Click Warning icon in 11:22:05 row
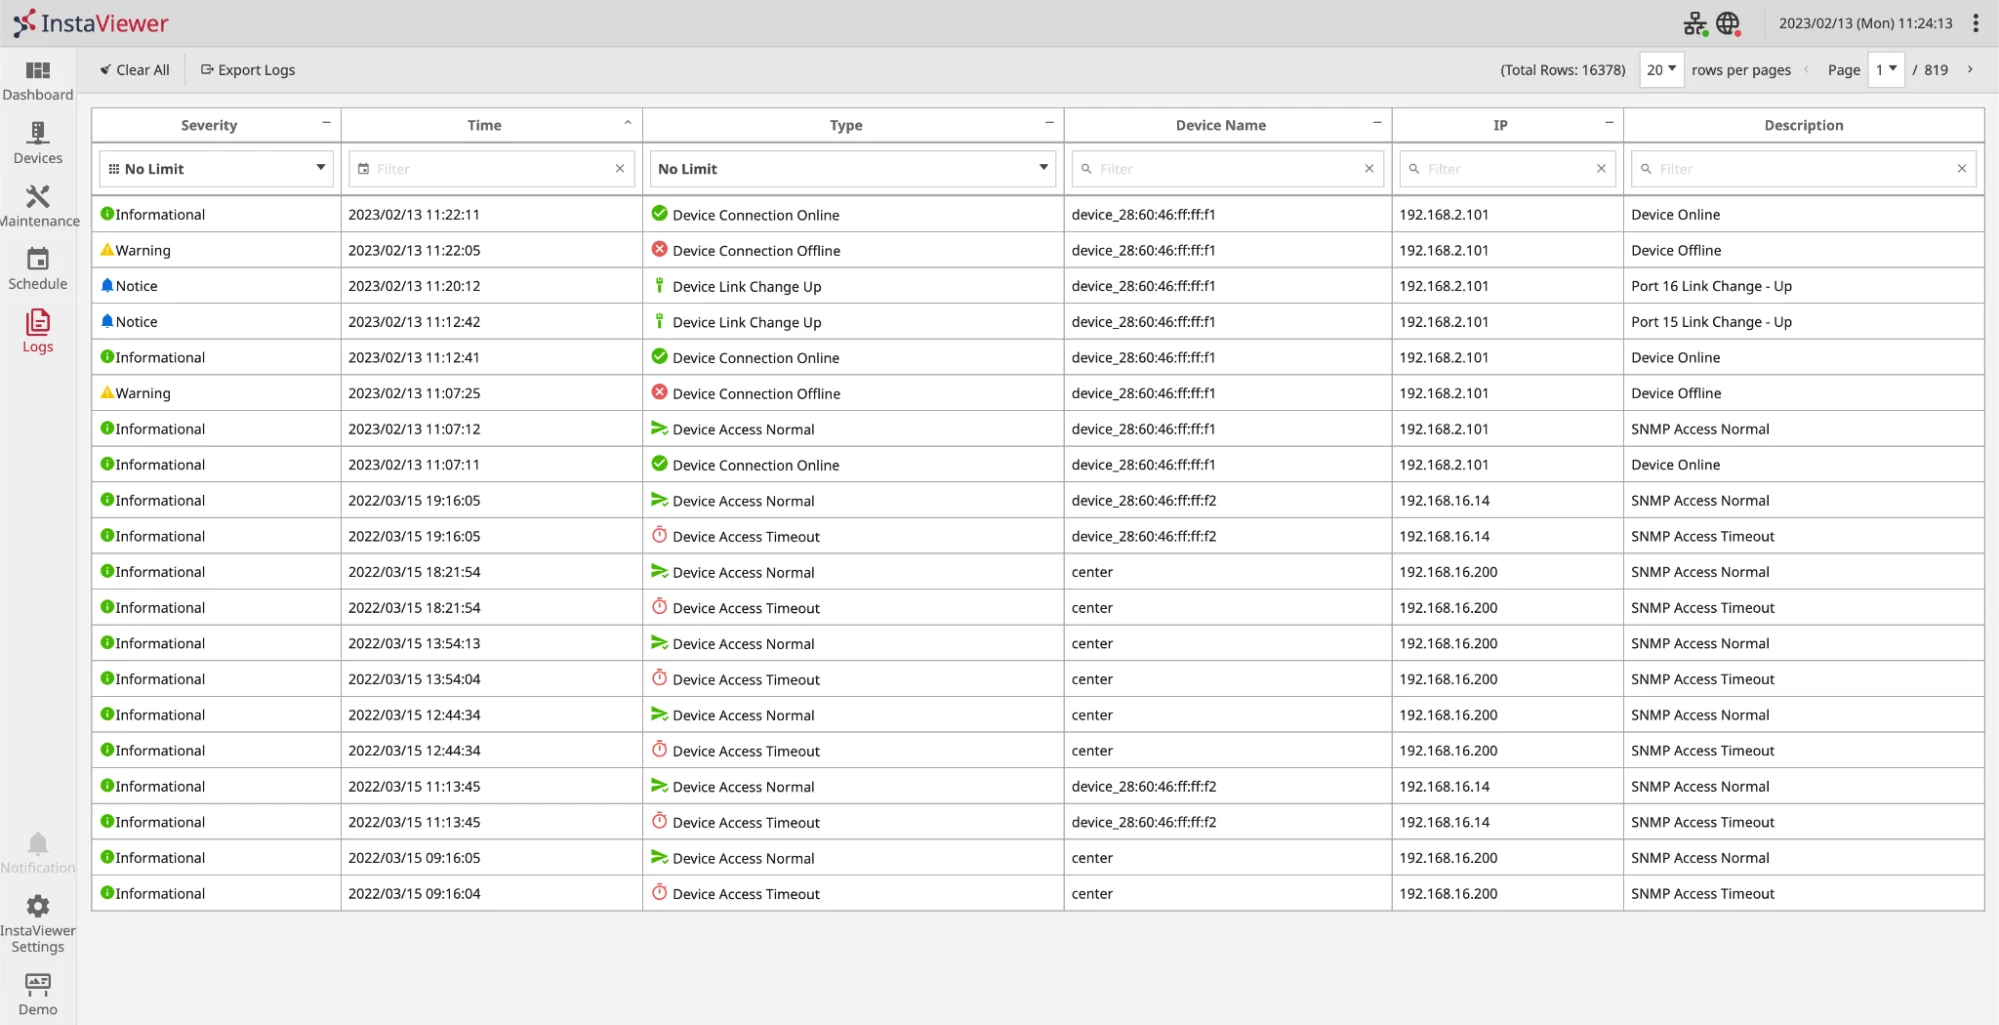1999x1025 pixels. (107, 249)
